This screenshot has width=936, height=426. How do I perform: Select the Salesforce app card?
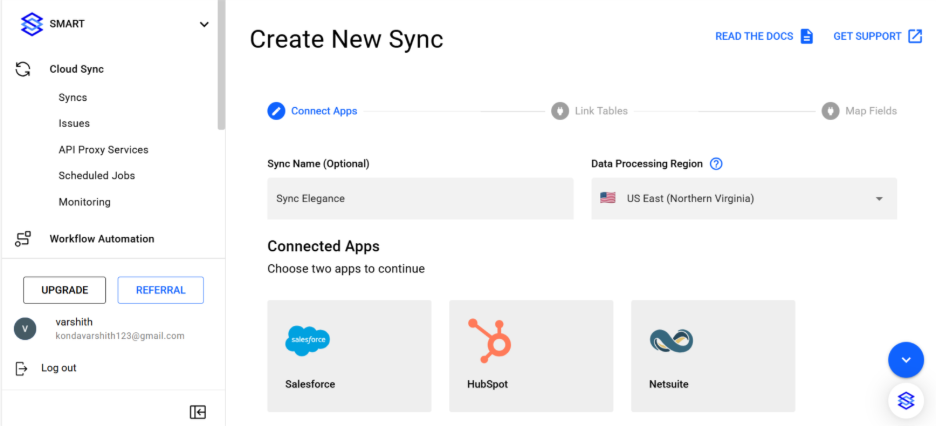click(x=349, y=356)
